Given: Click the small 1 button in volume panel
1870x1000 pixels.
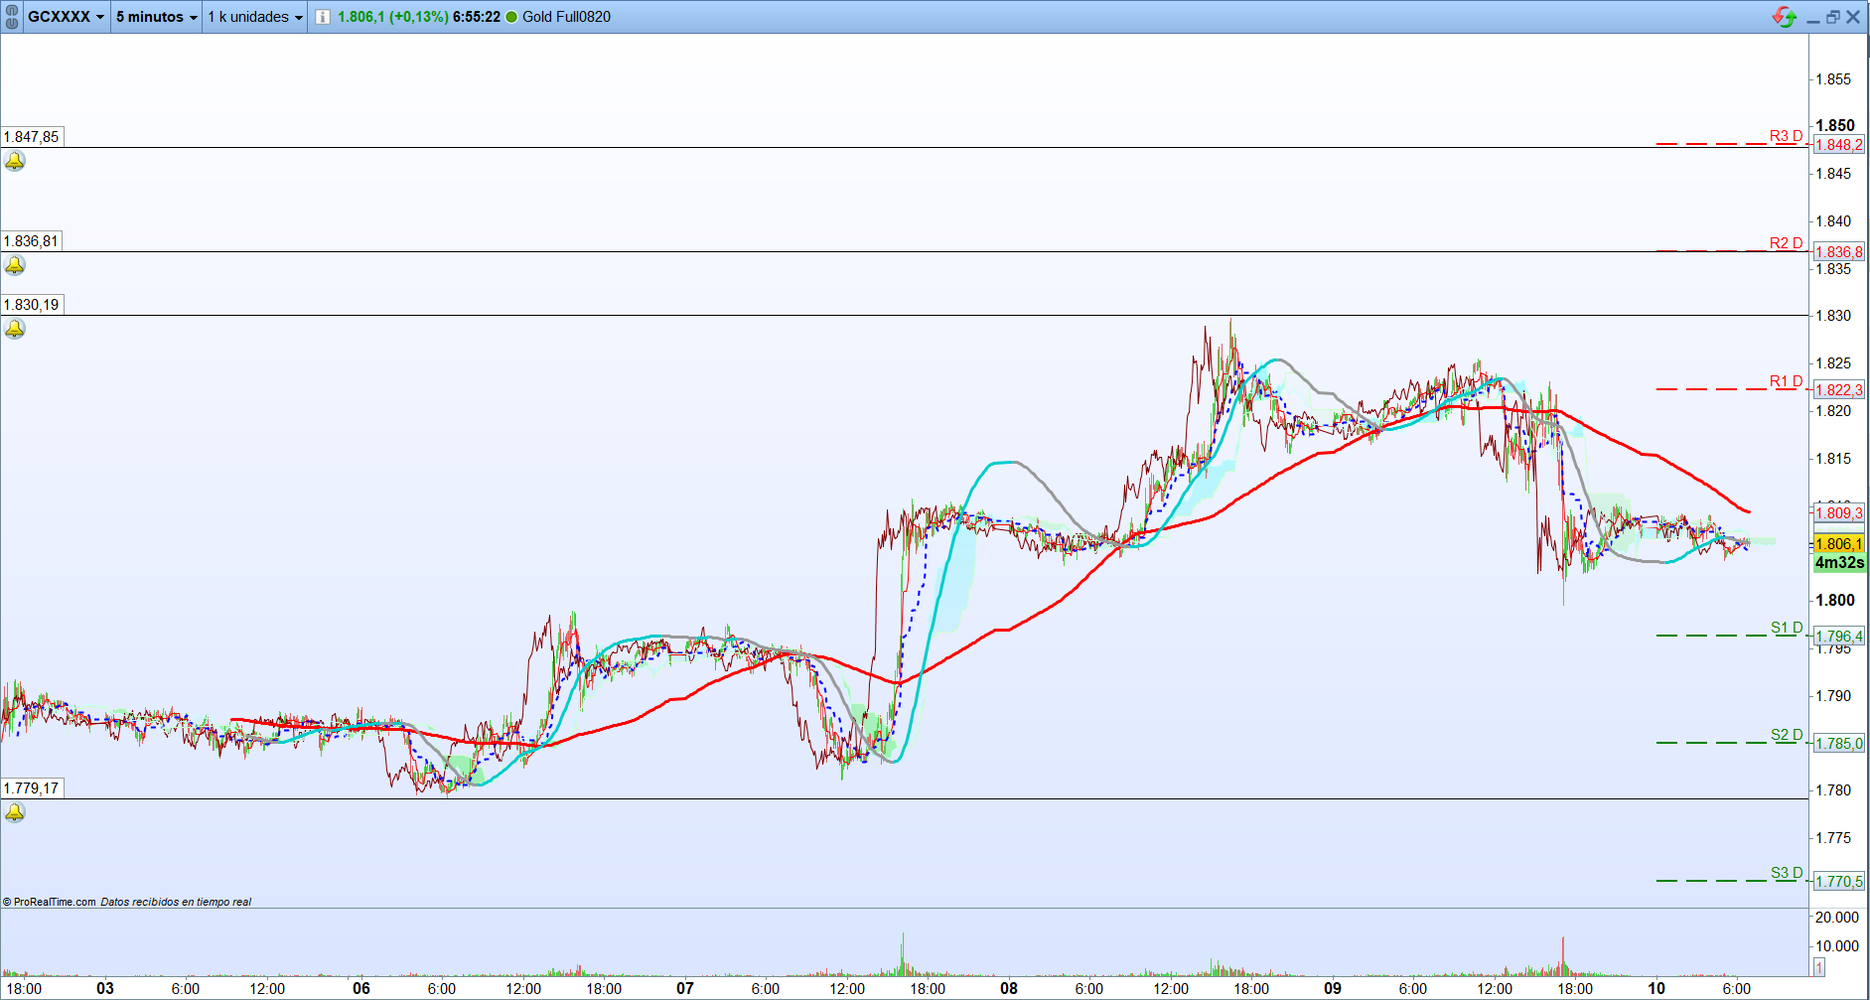Looking at the screenshot, I should tap(1819, 967).
